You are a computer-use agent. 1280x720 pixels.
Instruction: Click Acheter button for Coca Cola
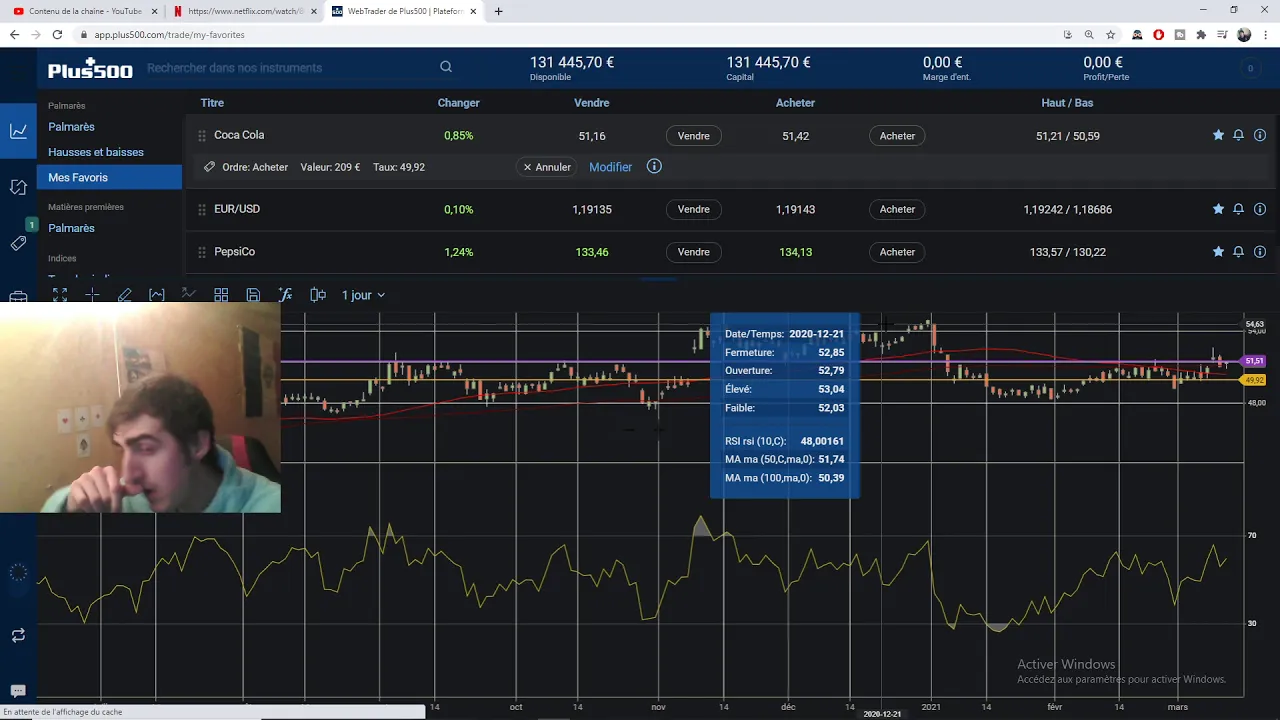[897, 136]
